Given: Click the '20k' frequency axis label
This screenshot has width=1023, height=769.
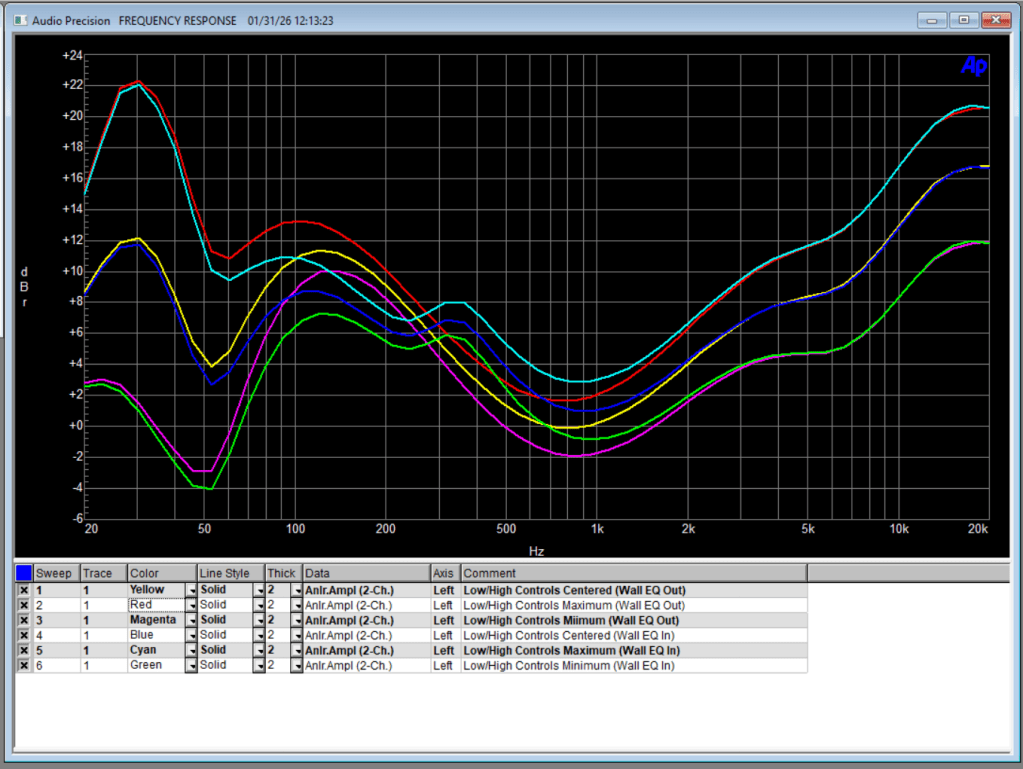Looking at the screenshot, I should tap(977, 529).
